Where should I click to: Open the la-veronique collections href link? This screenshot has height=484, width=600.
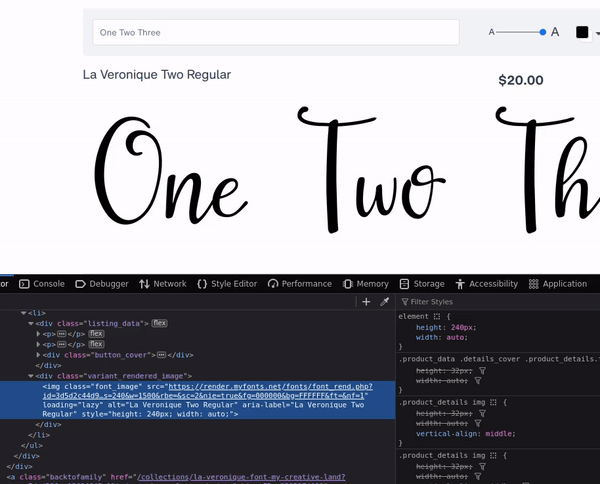pyautogui.click(x=241, y=477)
